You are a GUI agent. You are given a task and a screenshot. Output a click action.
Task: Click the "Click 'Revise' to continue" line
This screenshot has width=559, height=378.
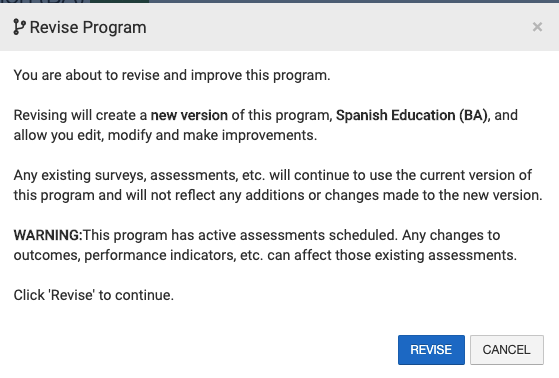tap(94, 295)
